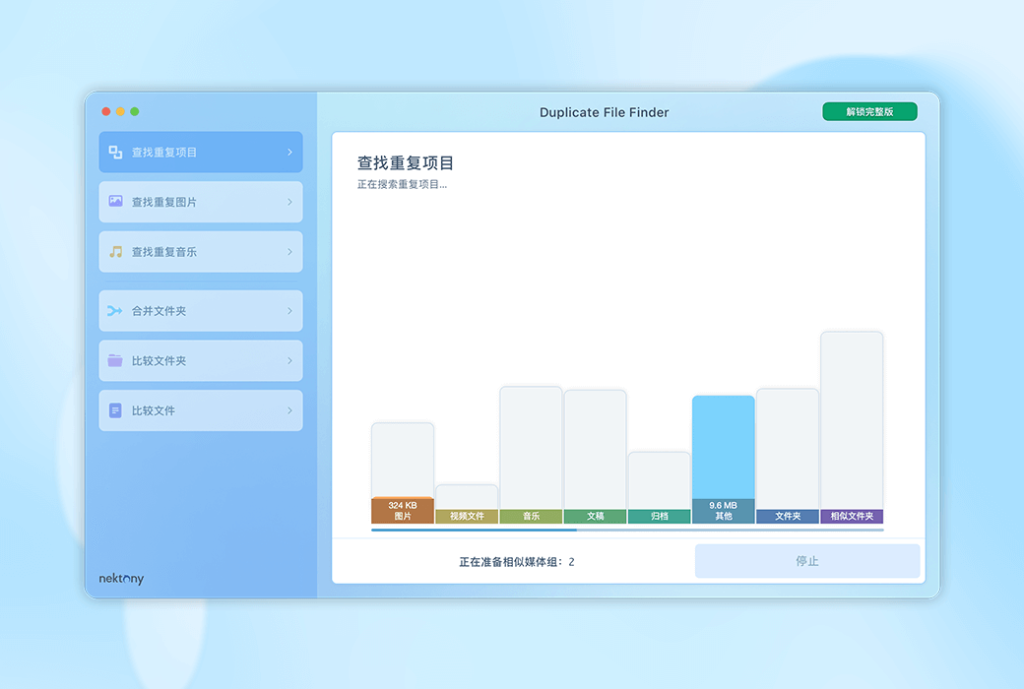Click the 查找重复图片 picture icon
The image size is (1024, 689).
point(116,201)
